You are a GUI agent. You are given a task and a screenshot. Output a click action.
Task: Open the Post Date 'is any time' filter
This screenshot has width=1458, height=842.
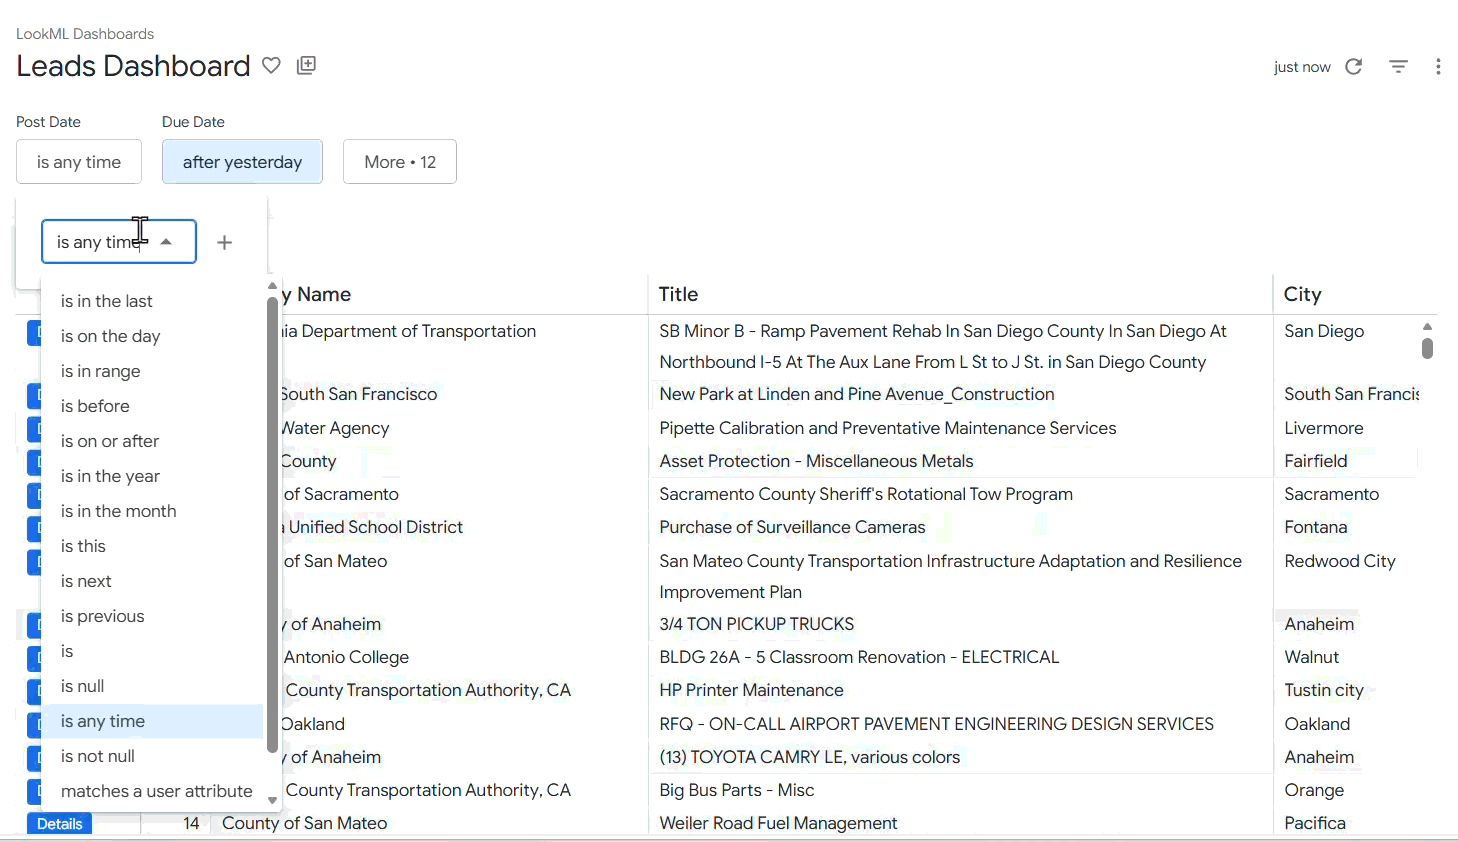coord(79,162)
